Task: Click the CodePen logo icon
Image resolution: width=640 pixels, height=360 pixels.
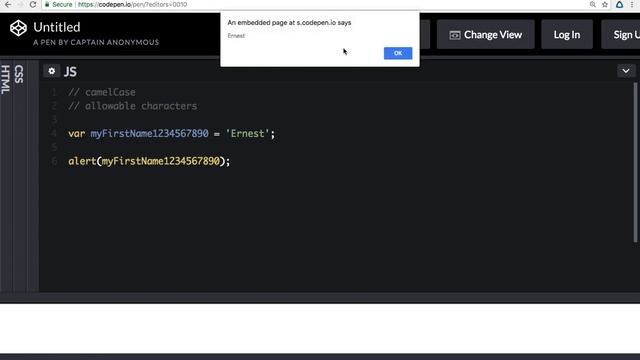Action: (x=18, y=28)
